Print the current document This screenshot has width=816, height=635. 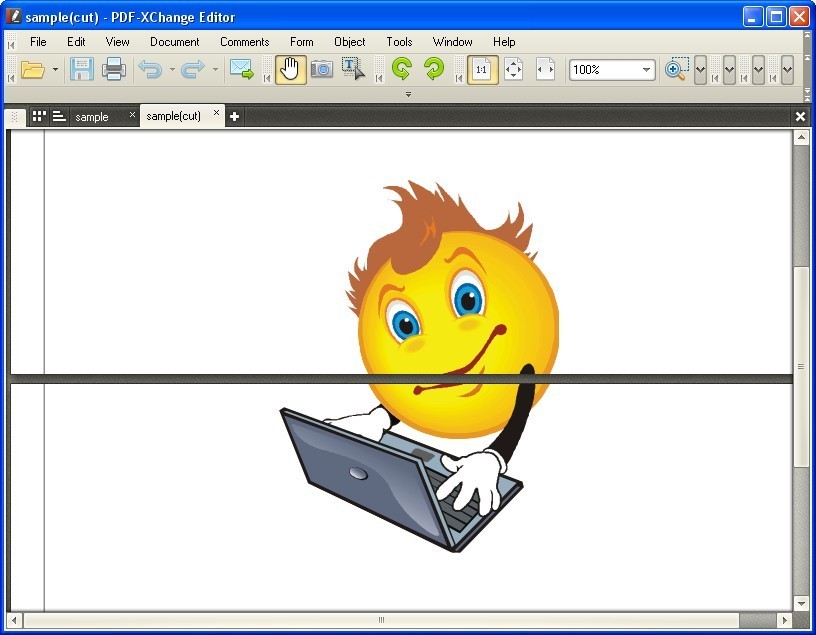point(111,70)
